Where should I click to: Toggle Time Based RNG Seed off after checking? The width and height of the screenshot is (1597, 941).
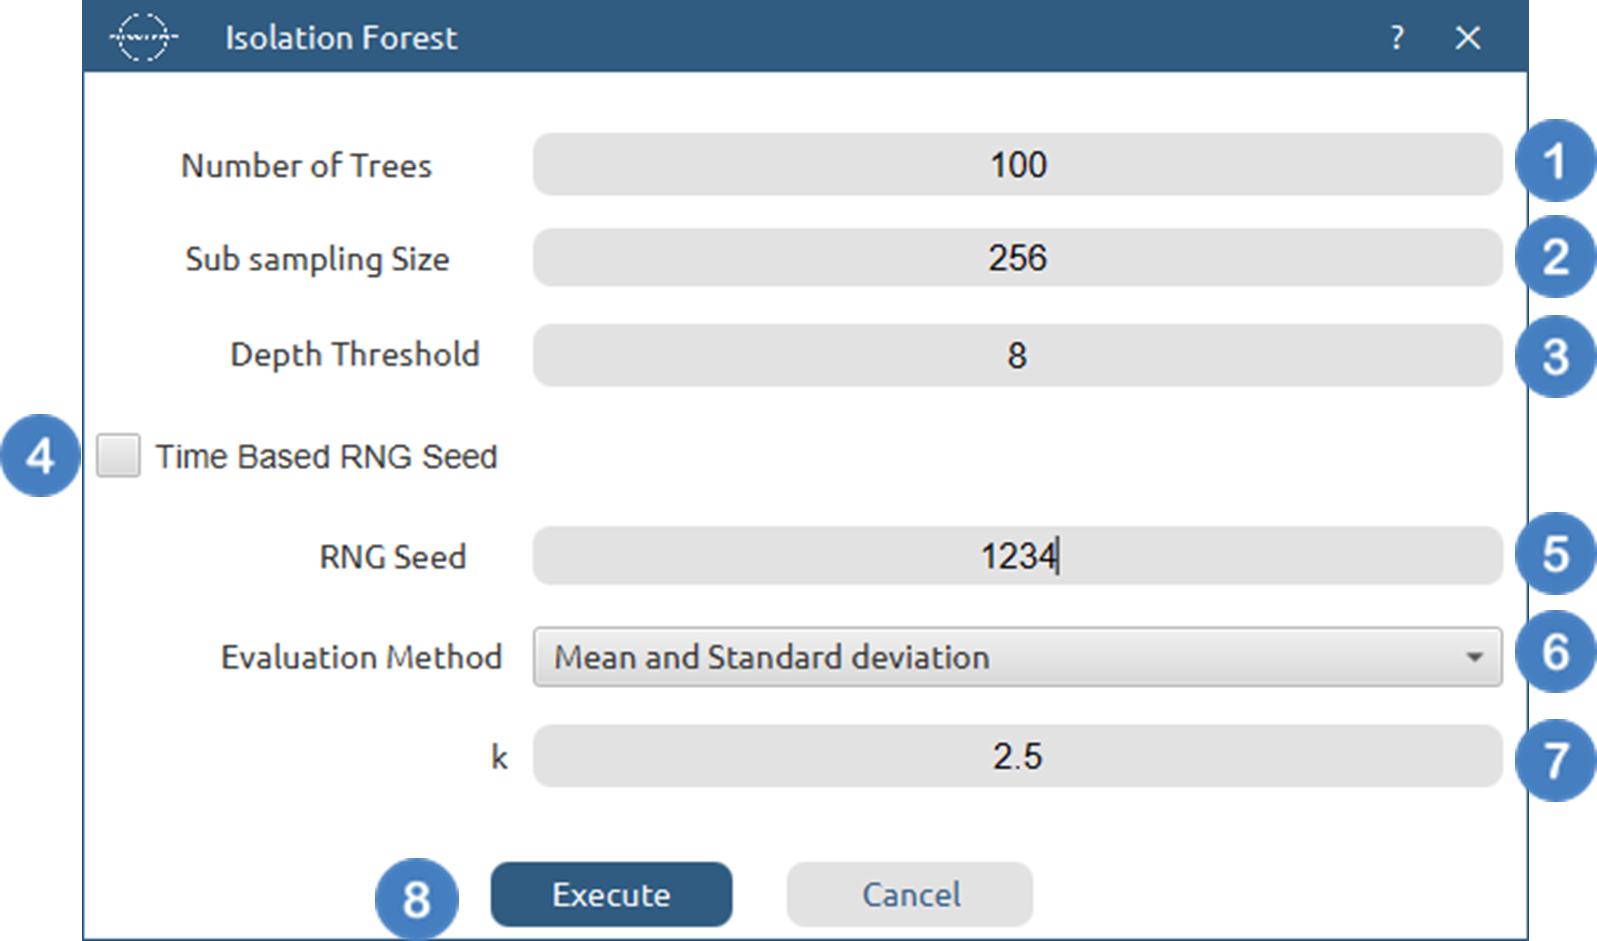119,456
